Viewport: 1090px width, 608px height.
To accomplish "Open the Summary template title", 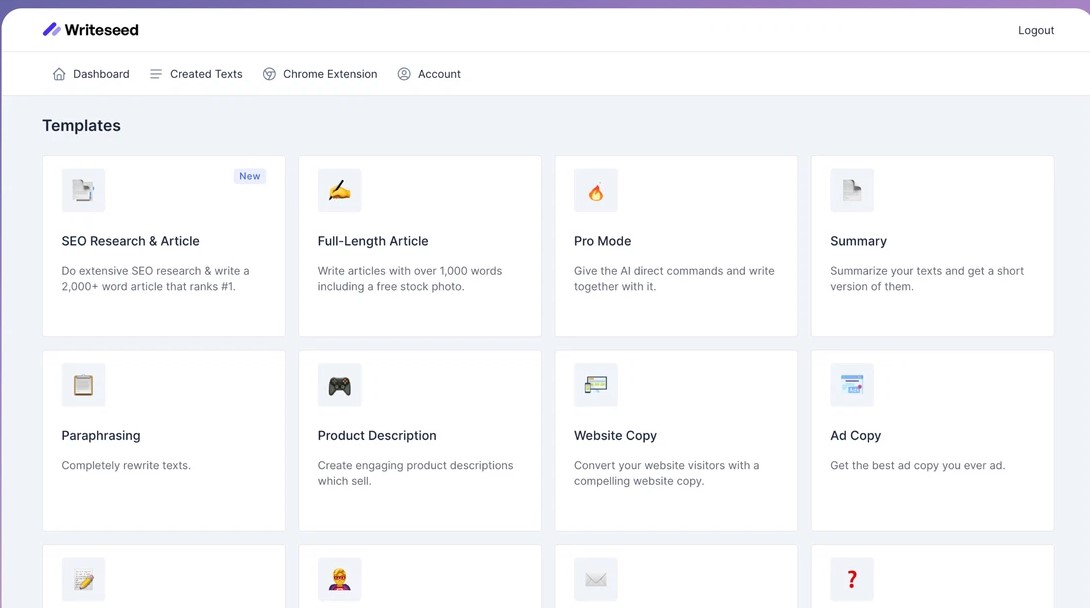I will (x=858, y=240).
